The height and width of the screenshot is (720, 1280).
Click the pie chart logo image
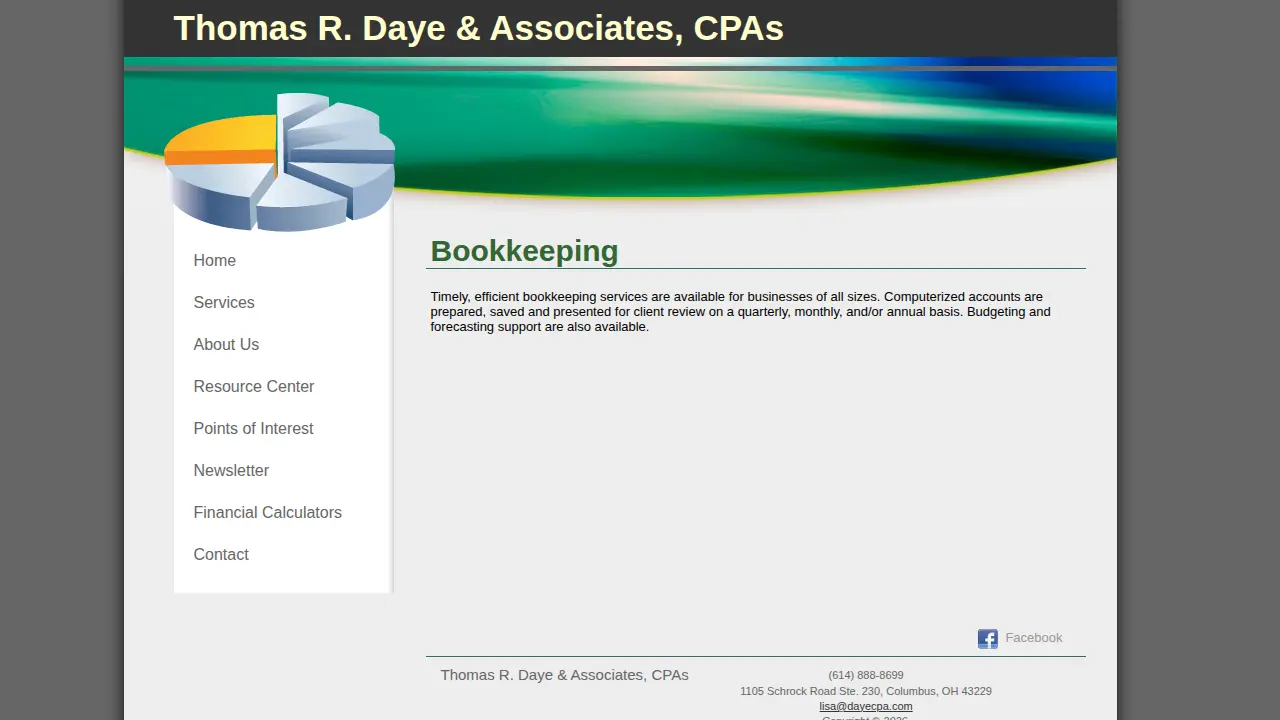click(280, 162)
